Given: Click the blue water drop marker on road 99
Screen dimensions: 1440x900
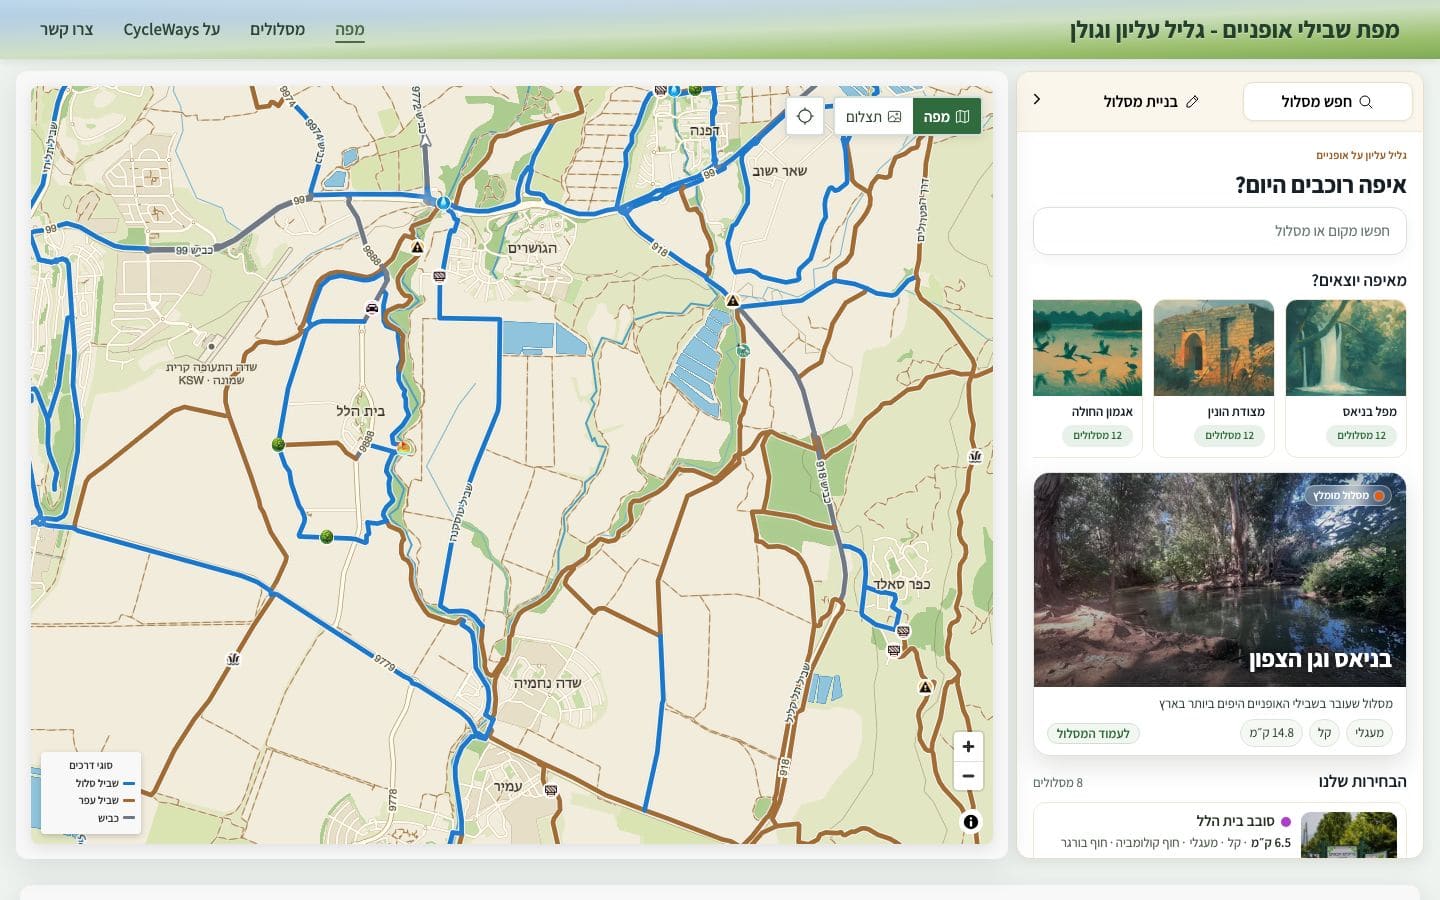Looking at the screenshot, I should click(443, 202).
